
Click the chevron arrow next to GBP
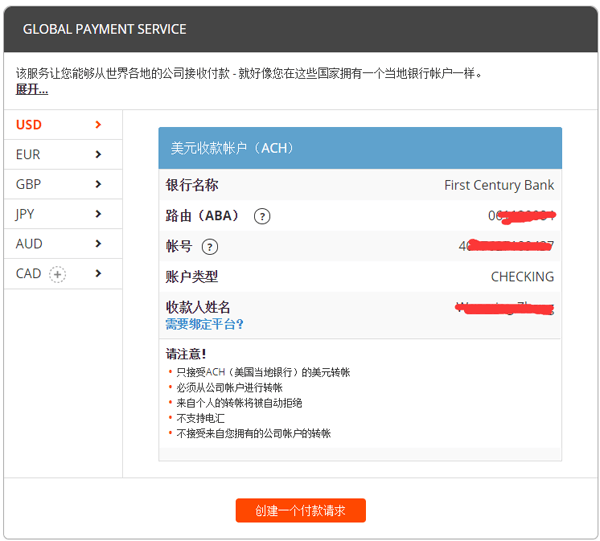tap(98, 184)
